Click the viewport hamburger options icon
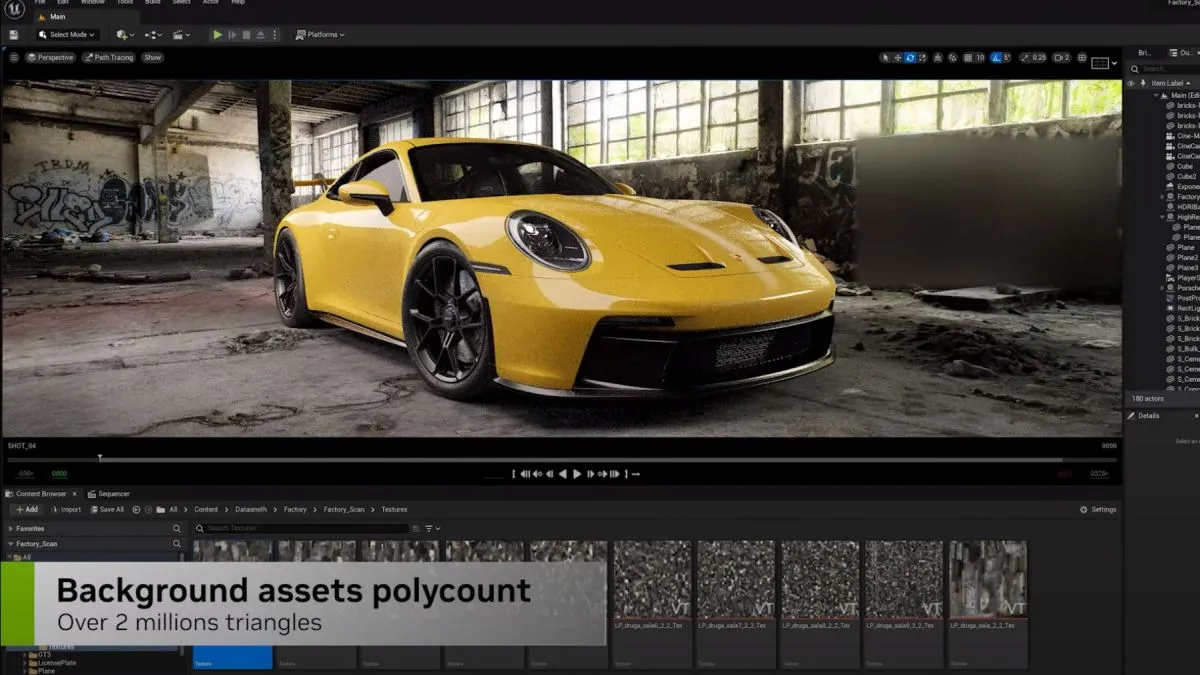This screenshot has height=675, width=1200. pyautogui.click(x=14, y=58)
